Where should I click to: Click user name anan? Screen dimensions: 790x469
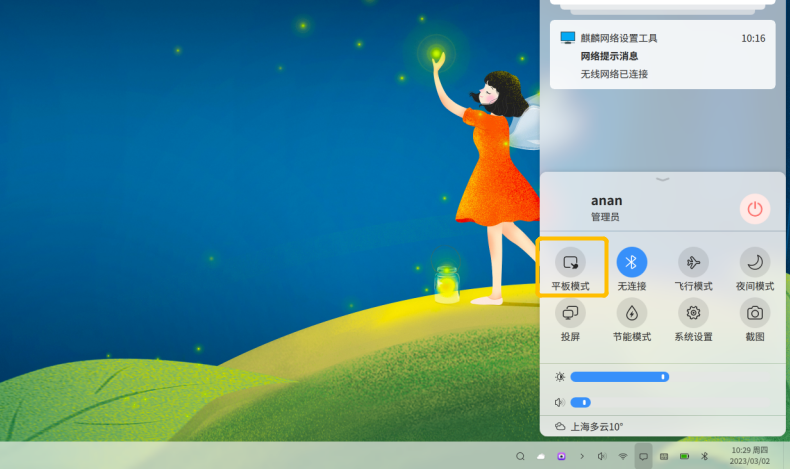607,200
